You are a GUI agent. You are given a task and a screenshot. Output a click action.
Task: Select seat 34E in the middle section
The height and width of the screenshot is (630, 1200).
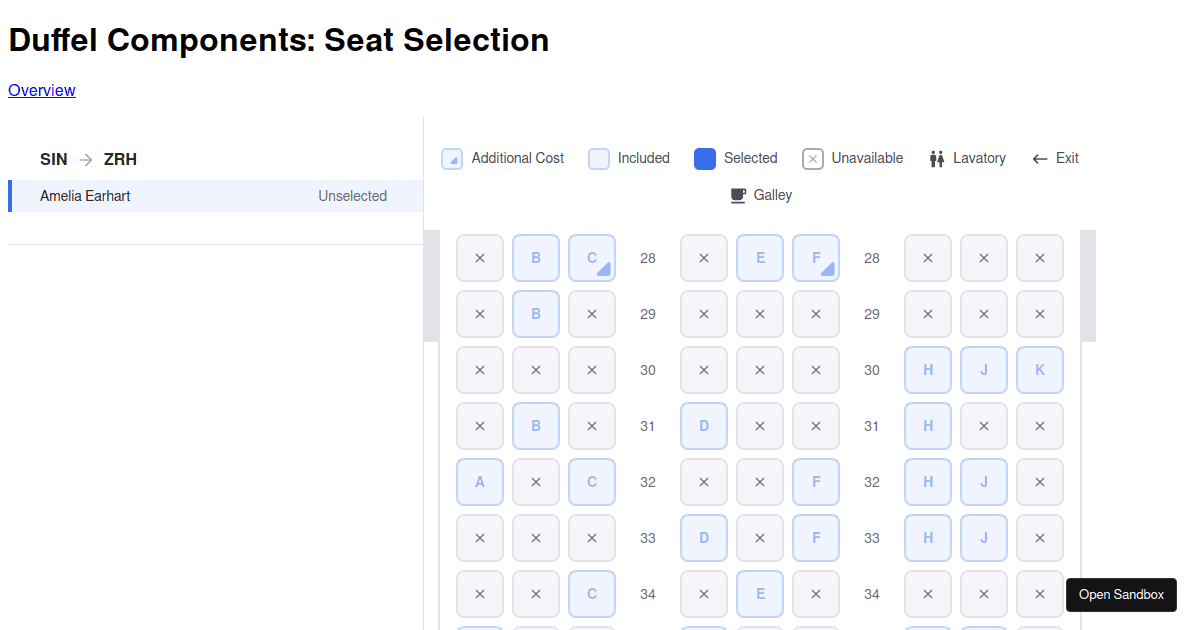point(760,594)
